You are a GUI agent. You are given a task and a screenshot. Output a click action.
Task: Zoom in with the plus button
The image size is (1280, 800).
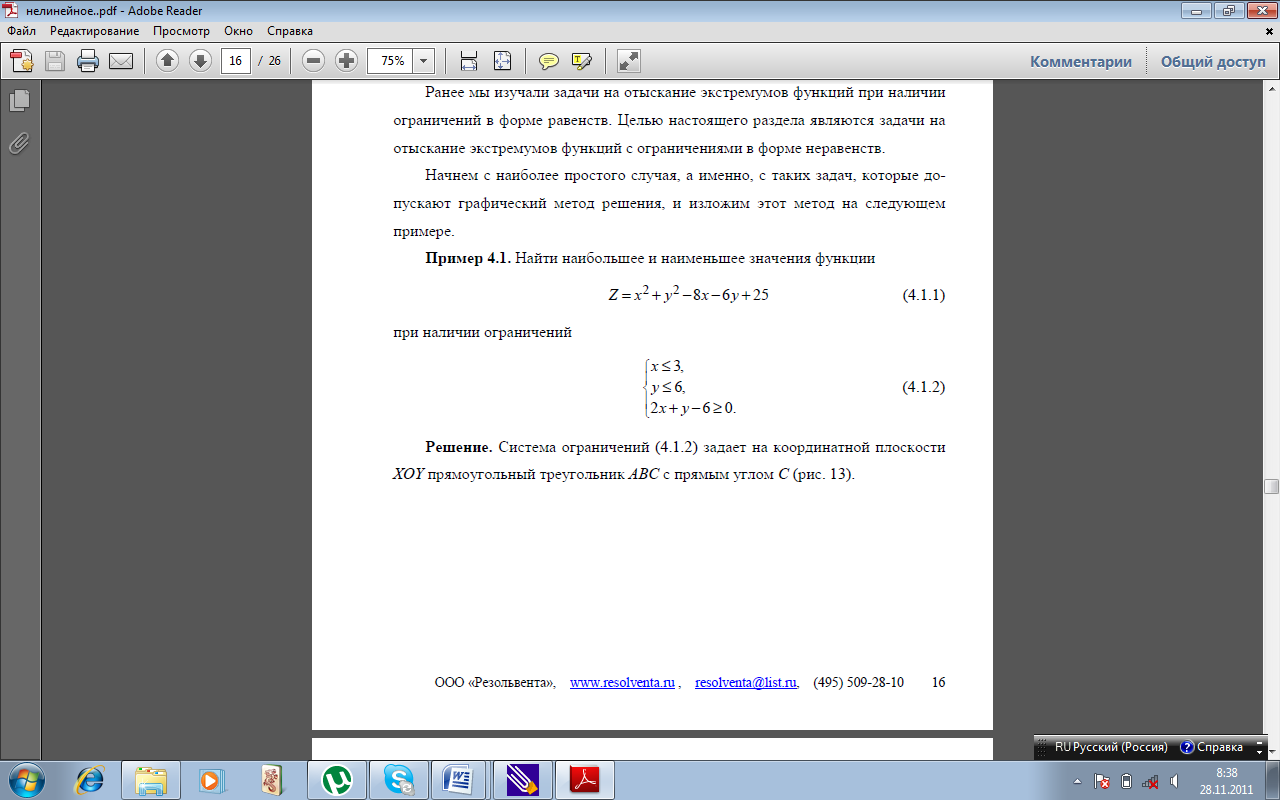[346, 61]
